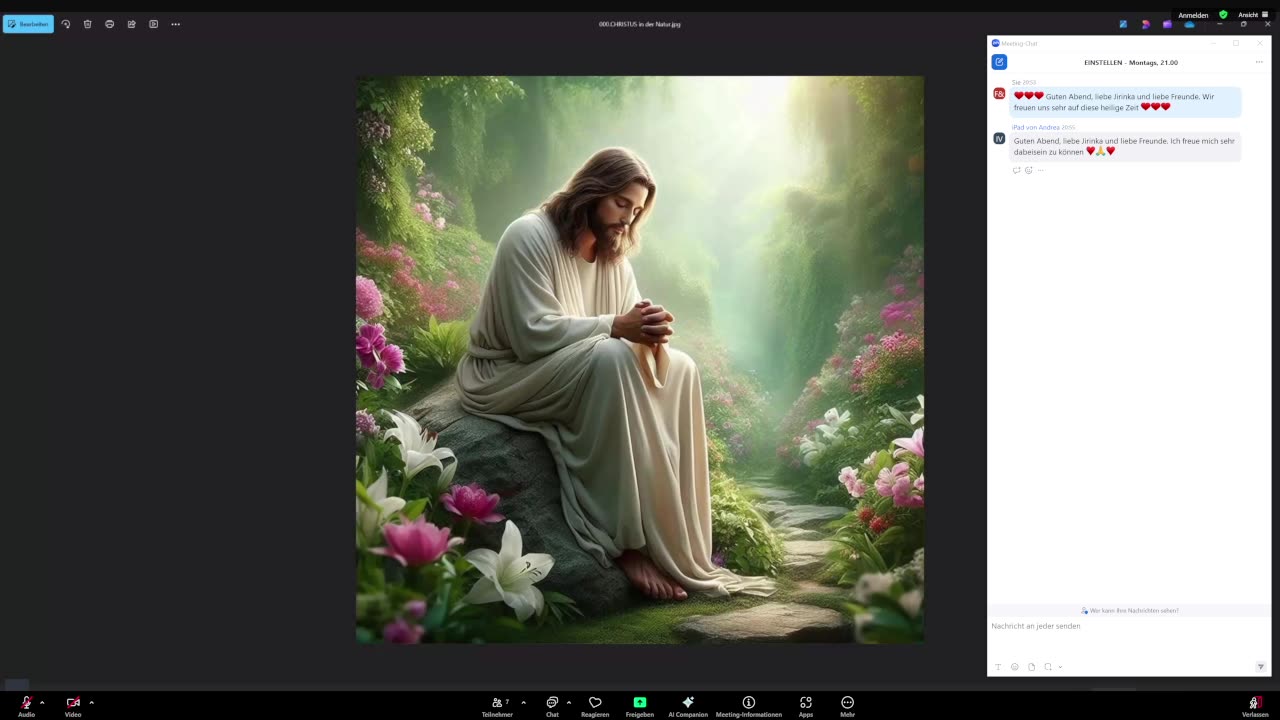Expand the screenshot options arrow in chat
Image resolution: width=1280 pixels, height=720 pixels.
point(1060,667)
